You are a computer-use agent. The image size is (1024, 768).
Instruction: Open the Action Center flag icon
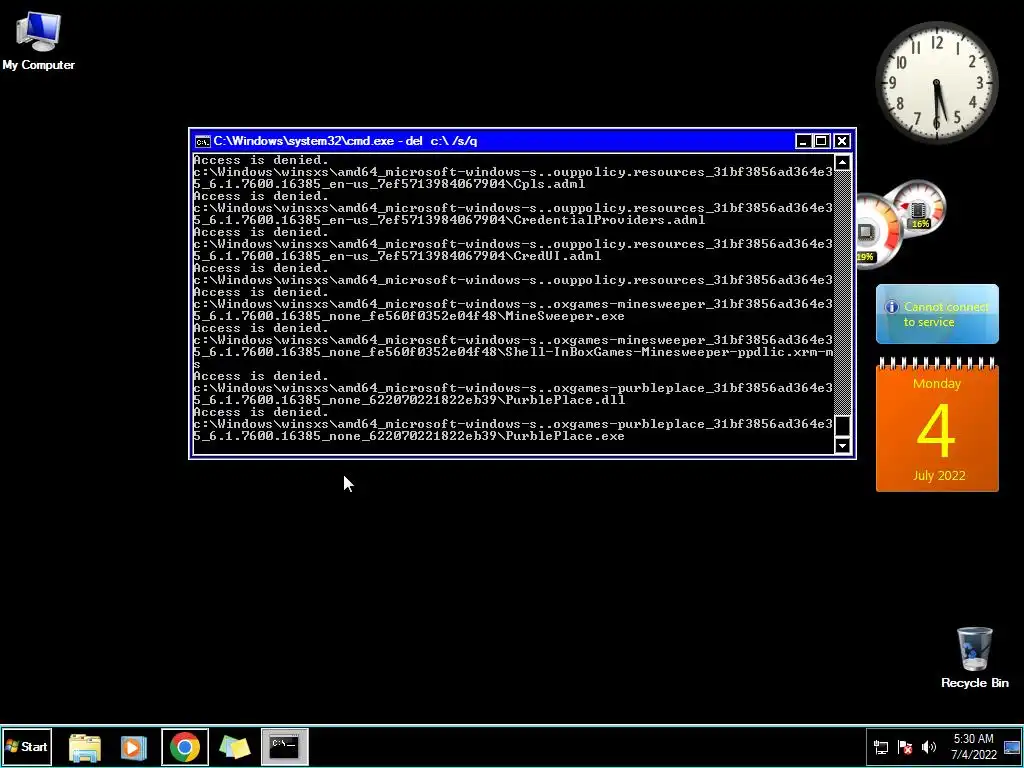click(904, 747)
